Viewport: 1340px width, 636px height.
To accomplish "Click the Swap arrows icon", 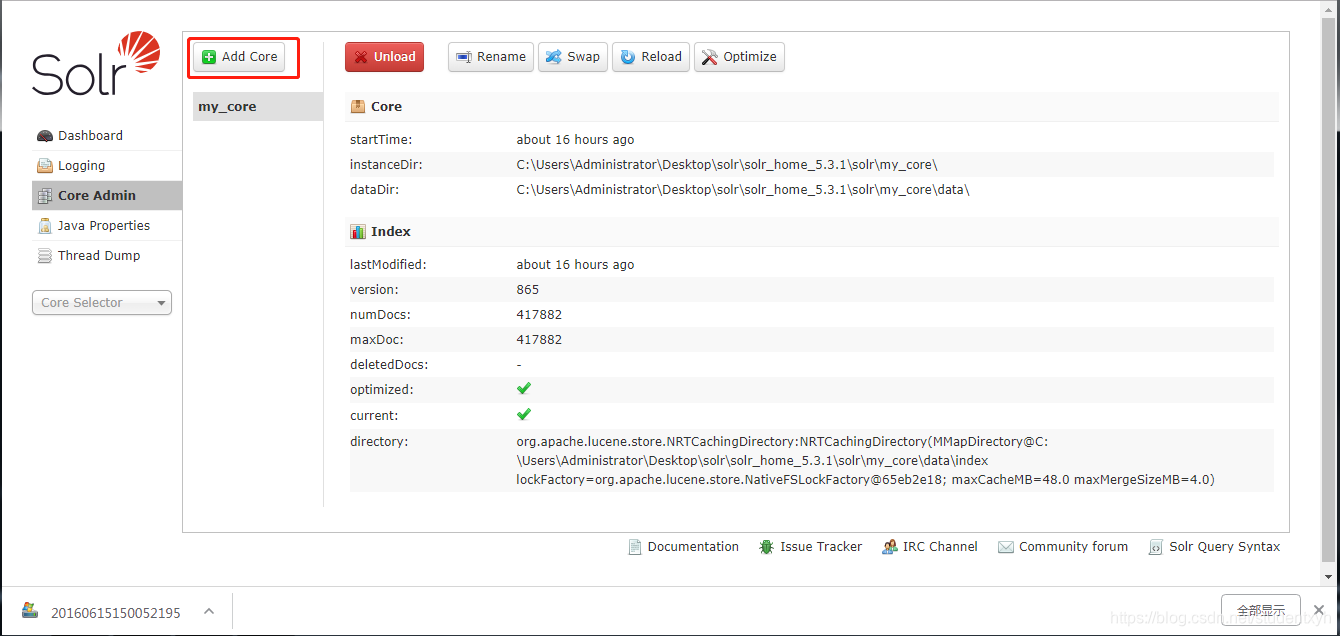I will point(554,57).
